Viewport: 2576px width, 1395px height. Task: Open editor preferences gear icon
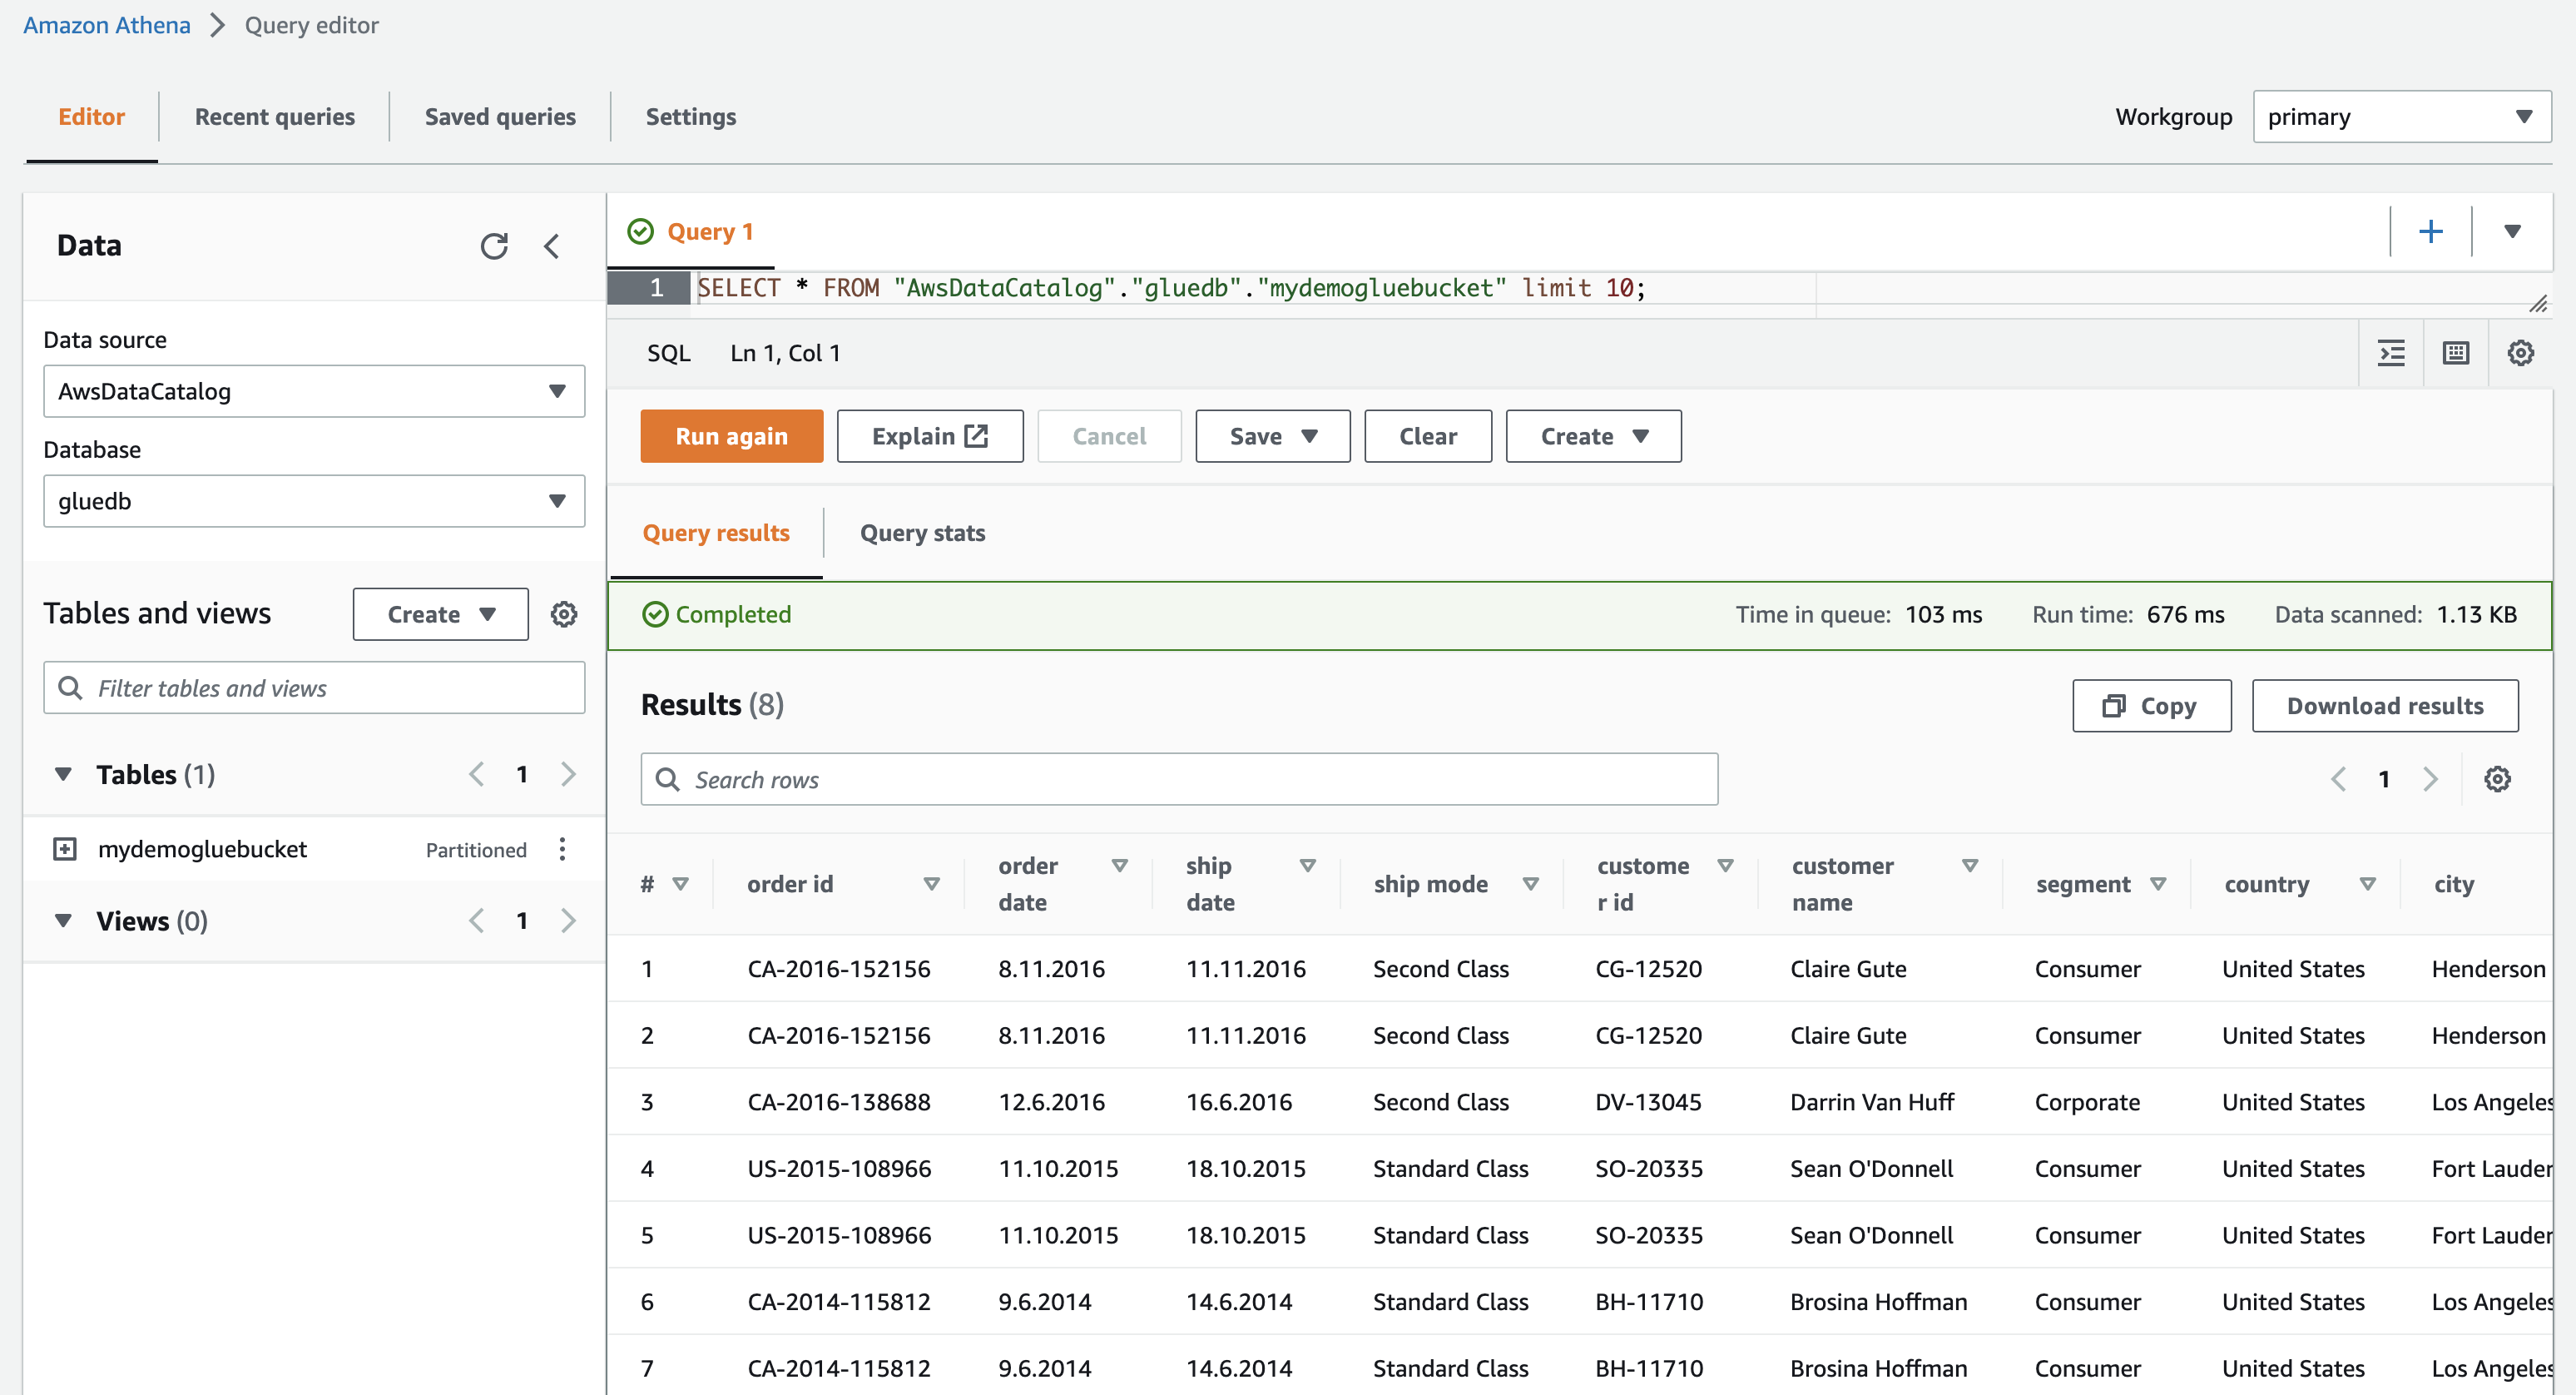click(x=2520, y=353)
